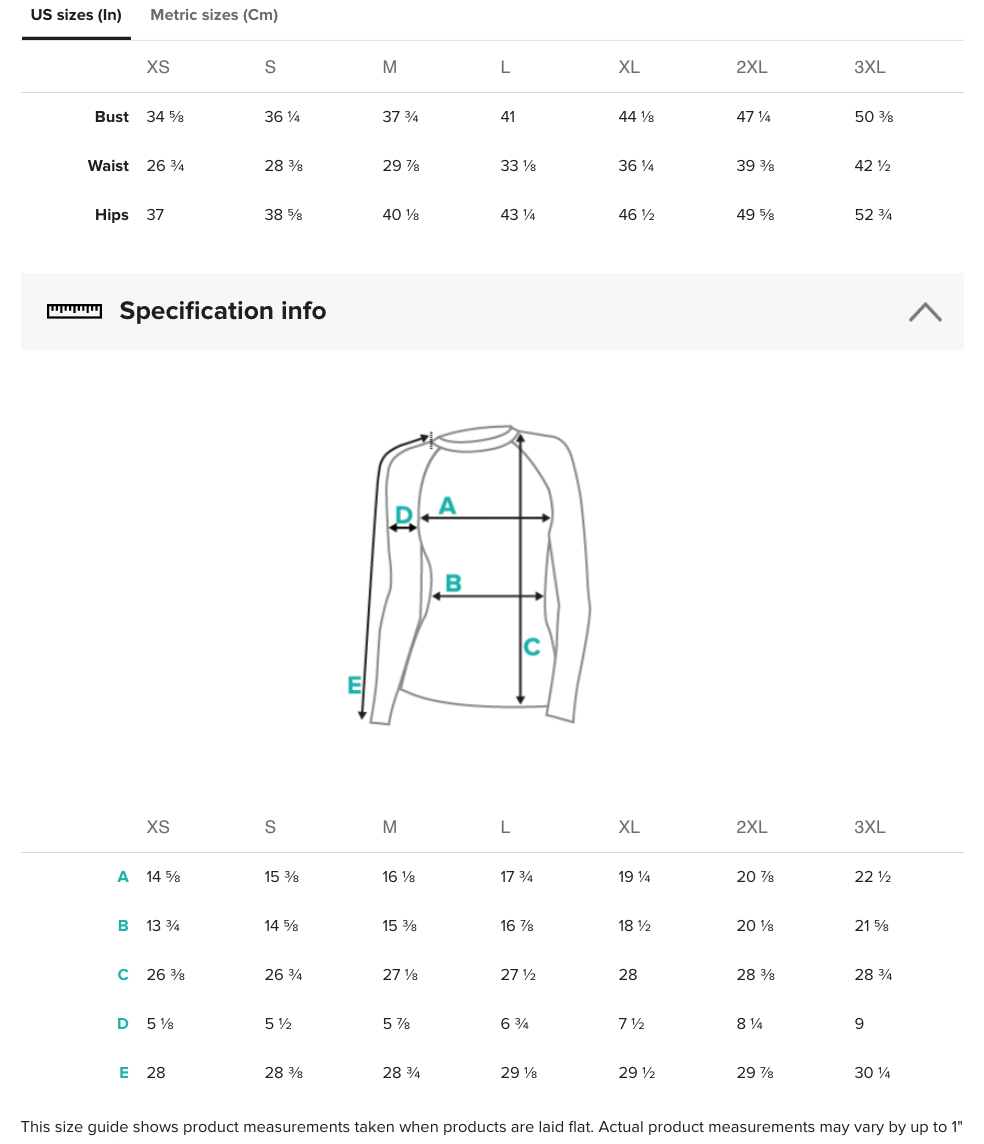Click the Hips row label
This screenshot has height=1144, width=984.
click(112, 214)
